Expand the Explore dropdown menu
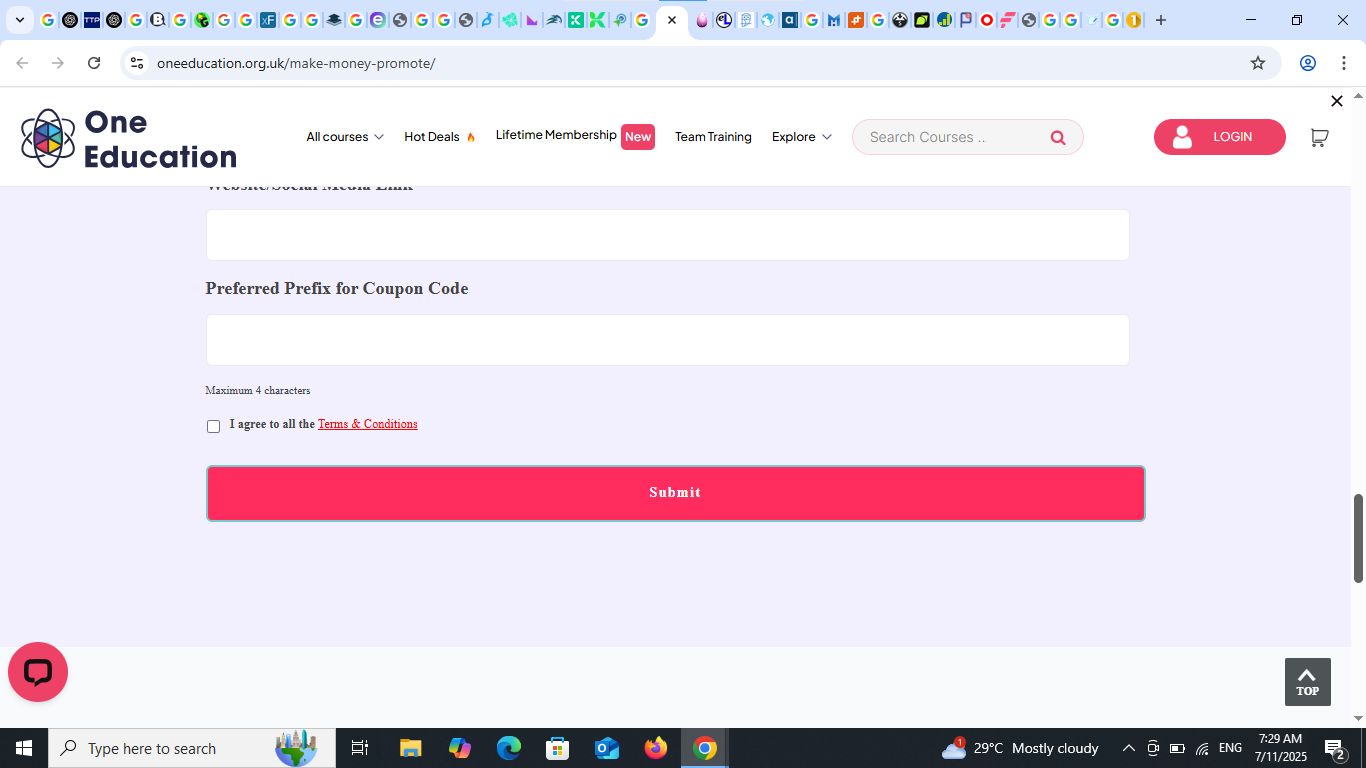This screenshot has height=768, width=1366. point(802,137)
